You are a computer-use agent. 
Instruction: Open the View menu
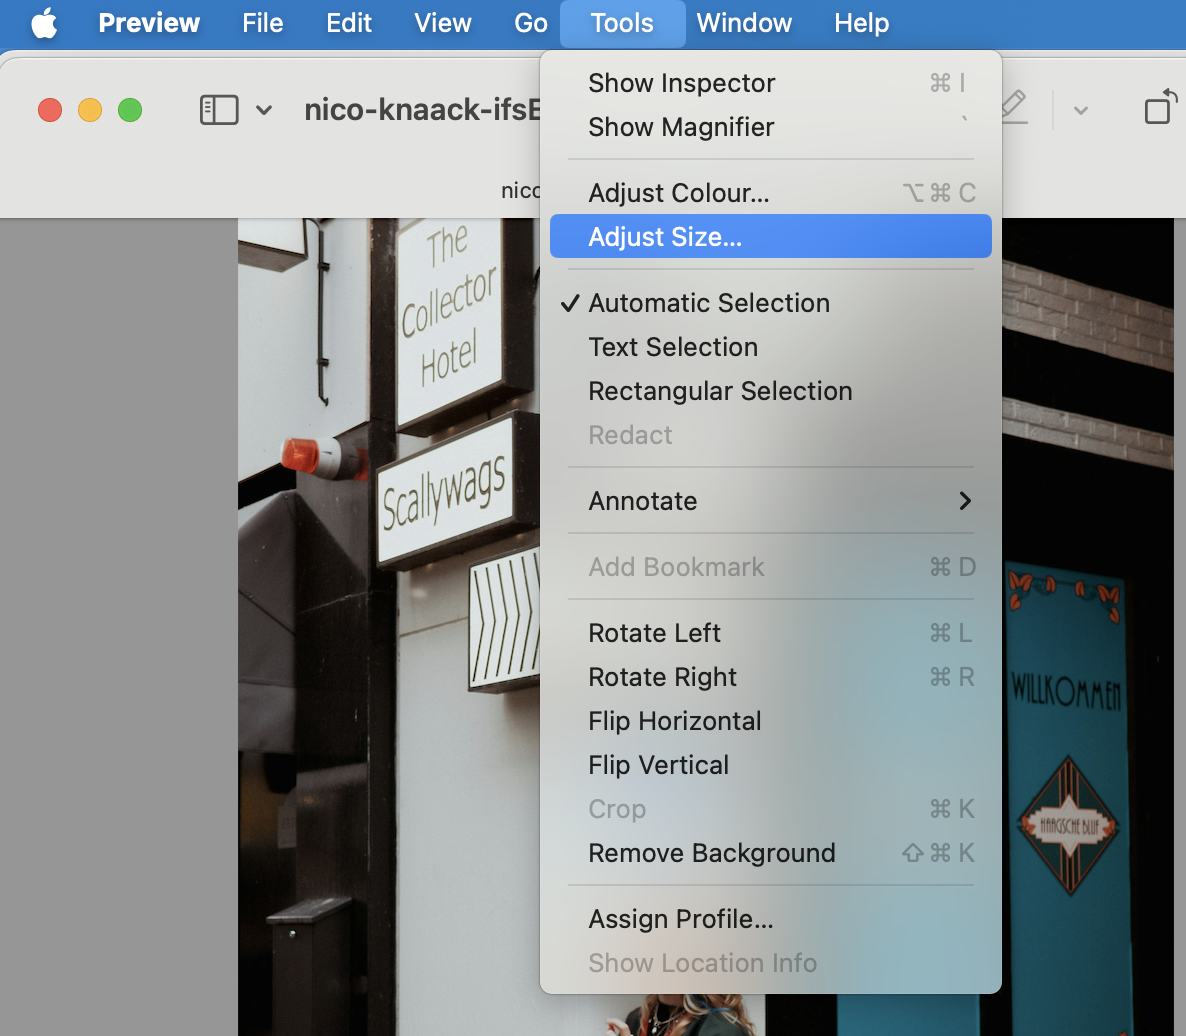[442, 23]
